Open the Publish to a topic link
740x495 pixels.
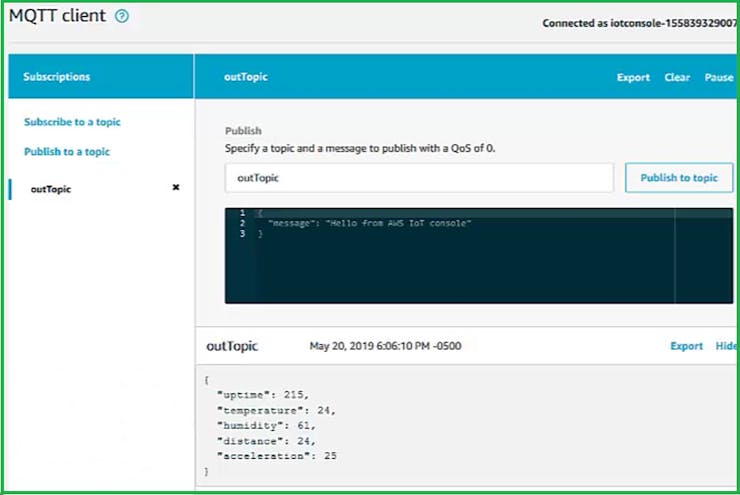[67, 152]
